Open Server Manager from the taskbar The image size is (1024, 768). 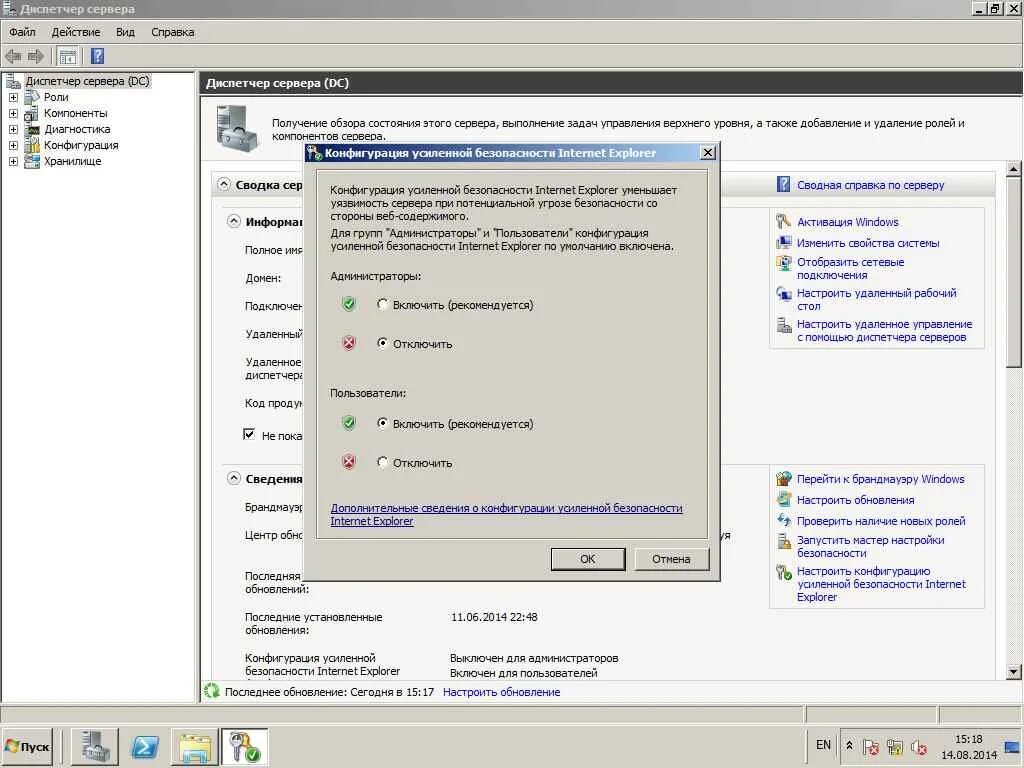95,746
